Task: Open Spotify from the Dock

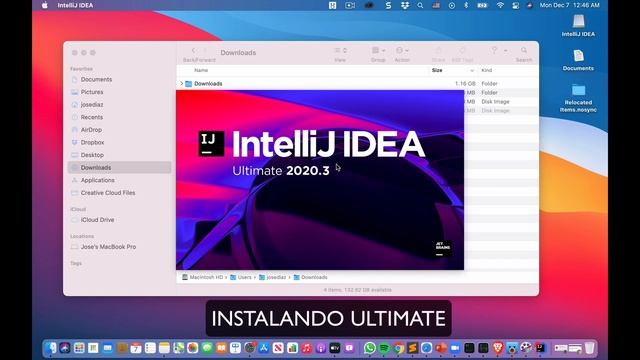Action: 384,348
